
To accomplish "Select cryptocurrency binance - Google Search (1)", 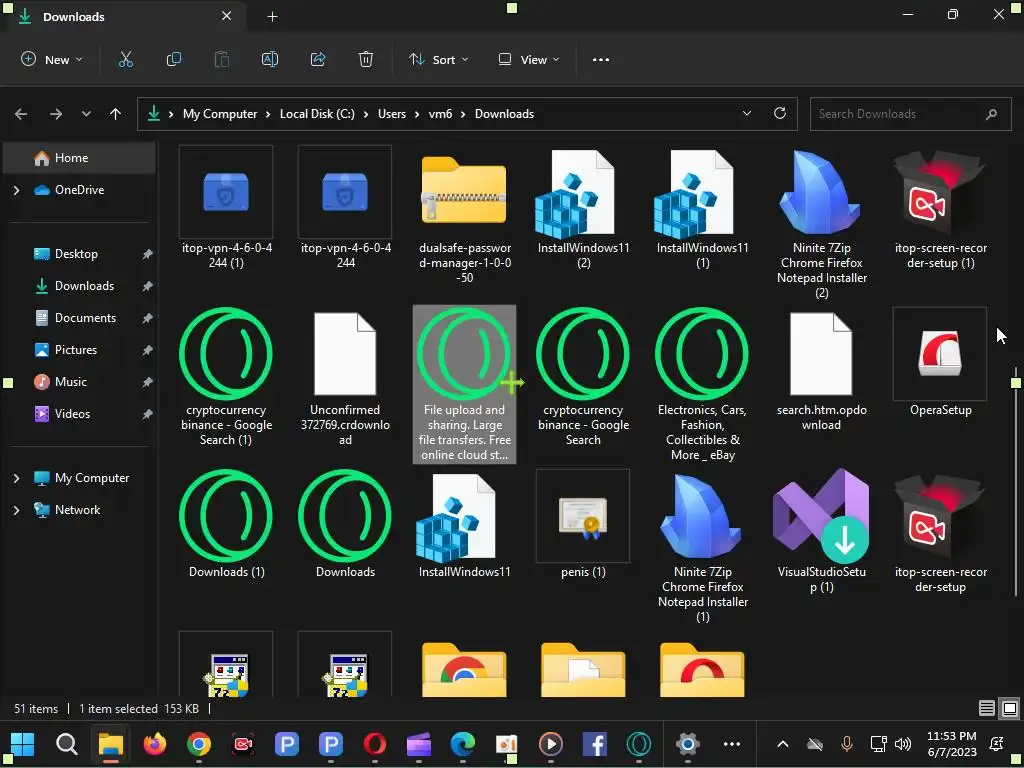I will (x=226, y=377).
